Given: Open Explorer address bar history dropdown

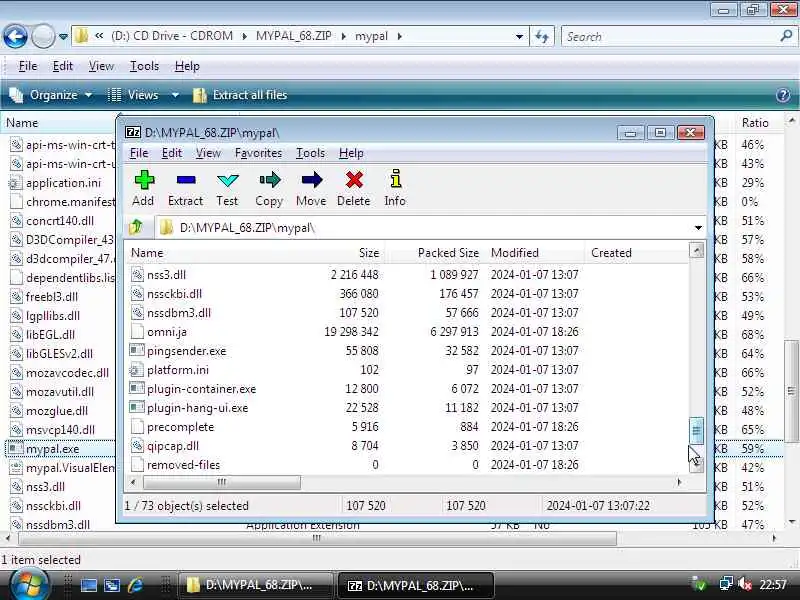Looking at the screenshot, I should tap(519, 37).
